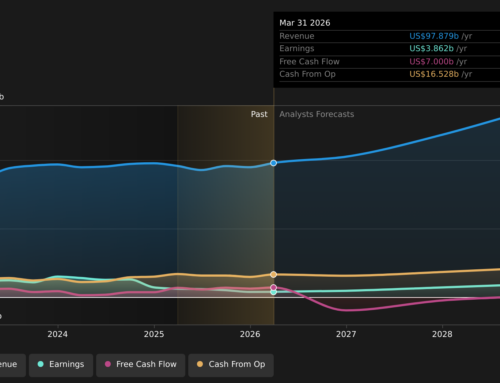Click the Revenue row label in tooltip
Viewport: 500px width, 383px height.
coord(297,36)
